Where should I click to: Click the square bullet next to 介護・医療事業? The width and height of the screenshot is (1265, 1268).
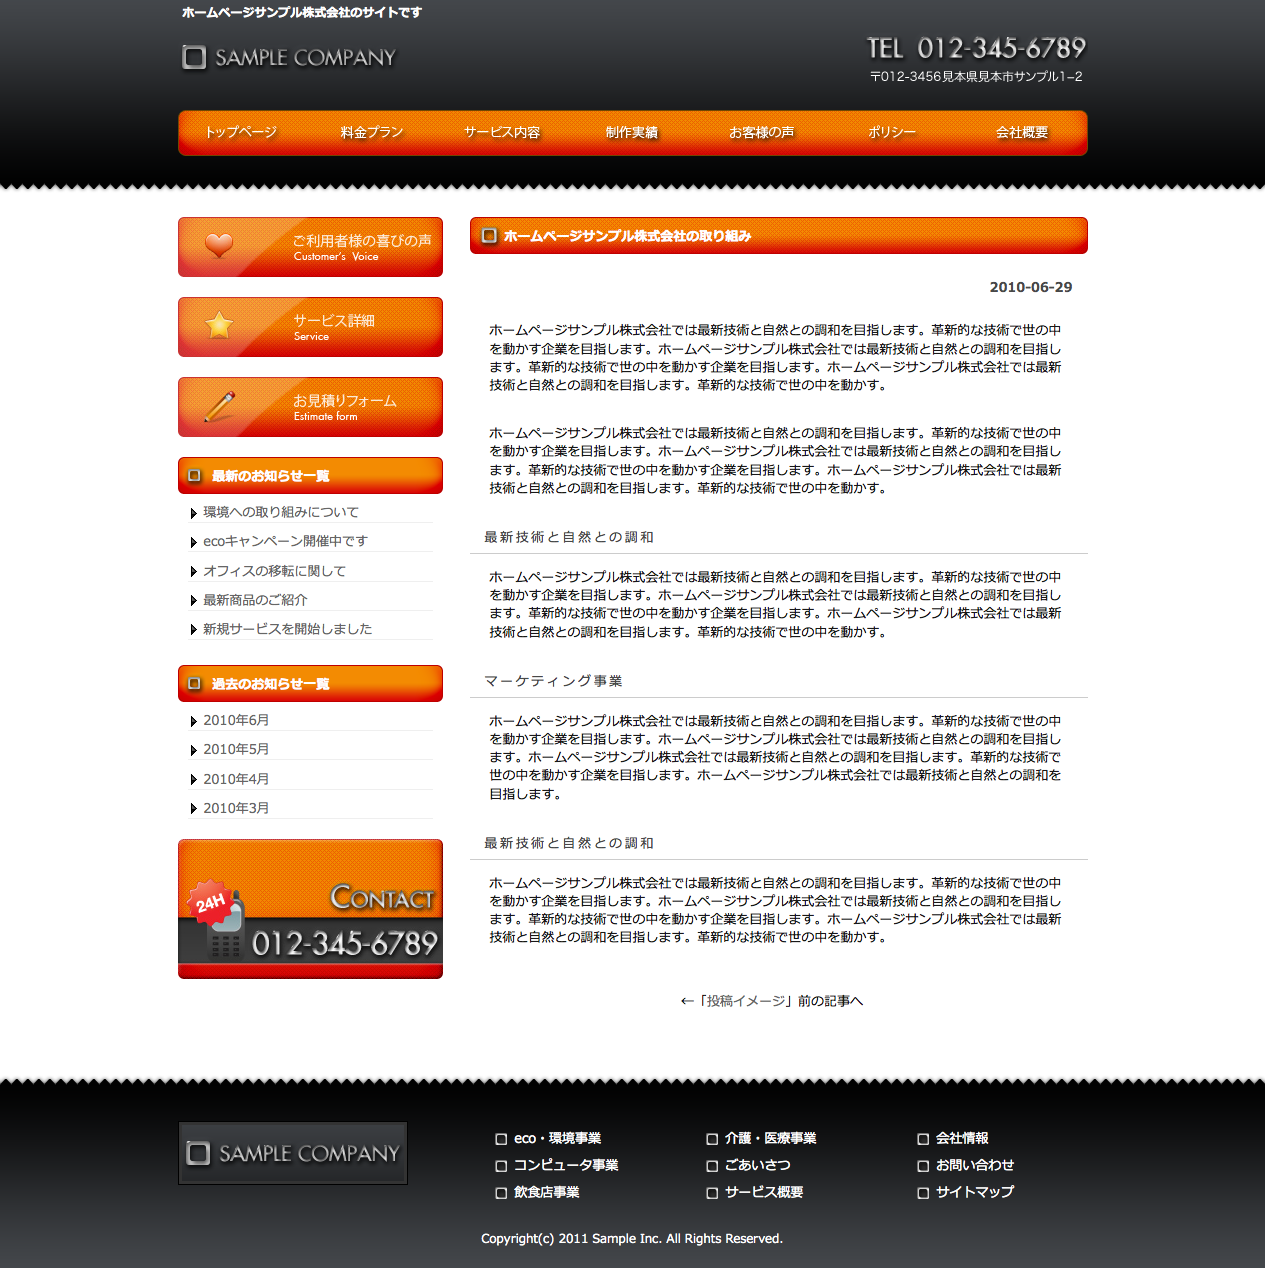(x=712, y=1139)
